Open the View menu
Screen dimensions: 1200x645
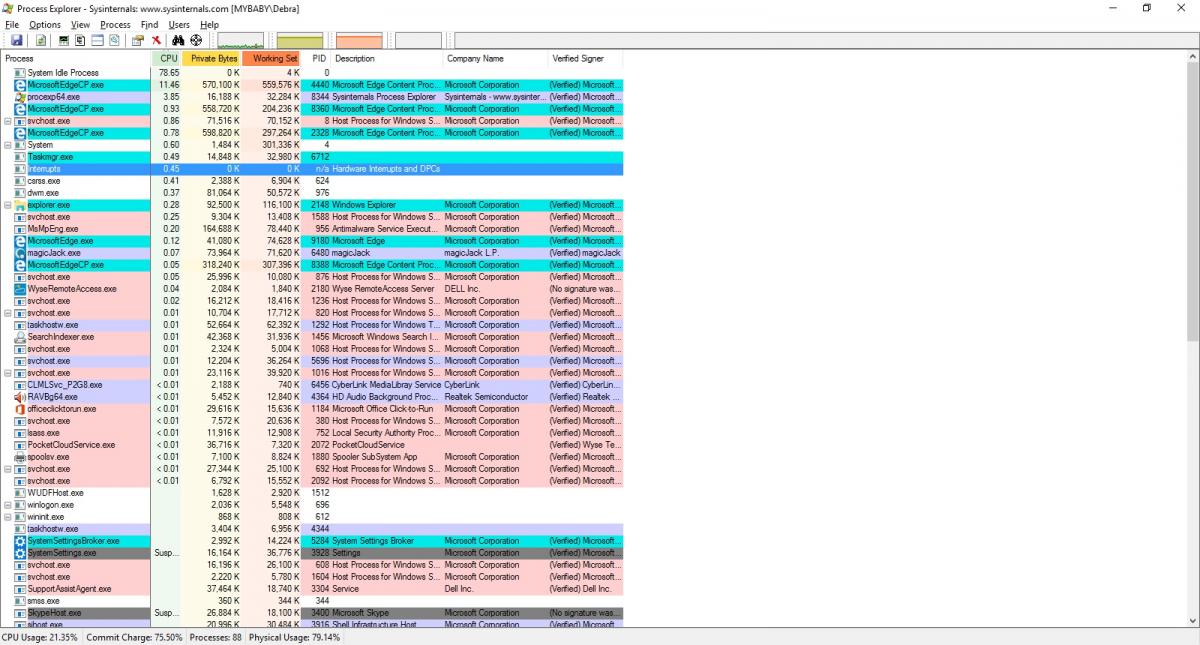click(x=81, y=24)
